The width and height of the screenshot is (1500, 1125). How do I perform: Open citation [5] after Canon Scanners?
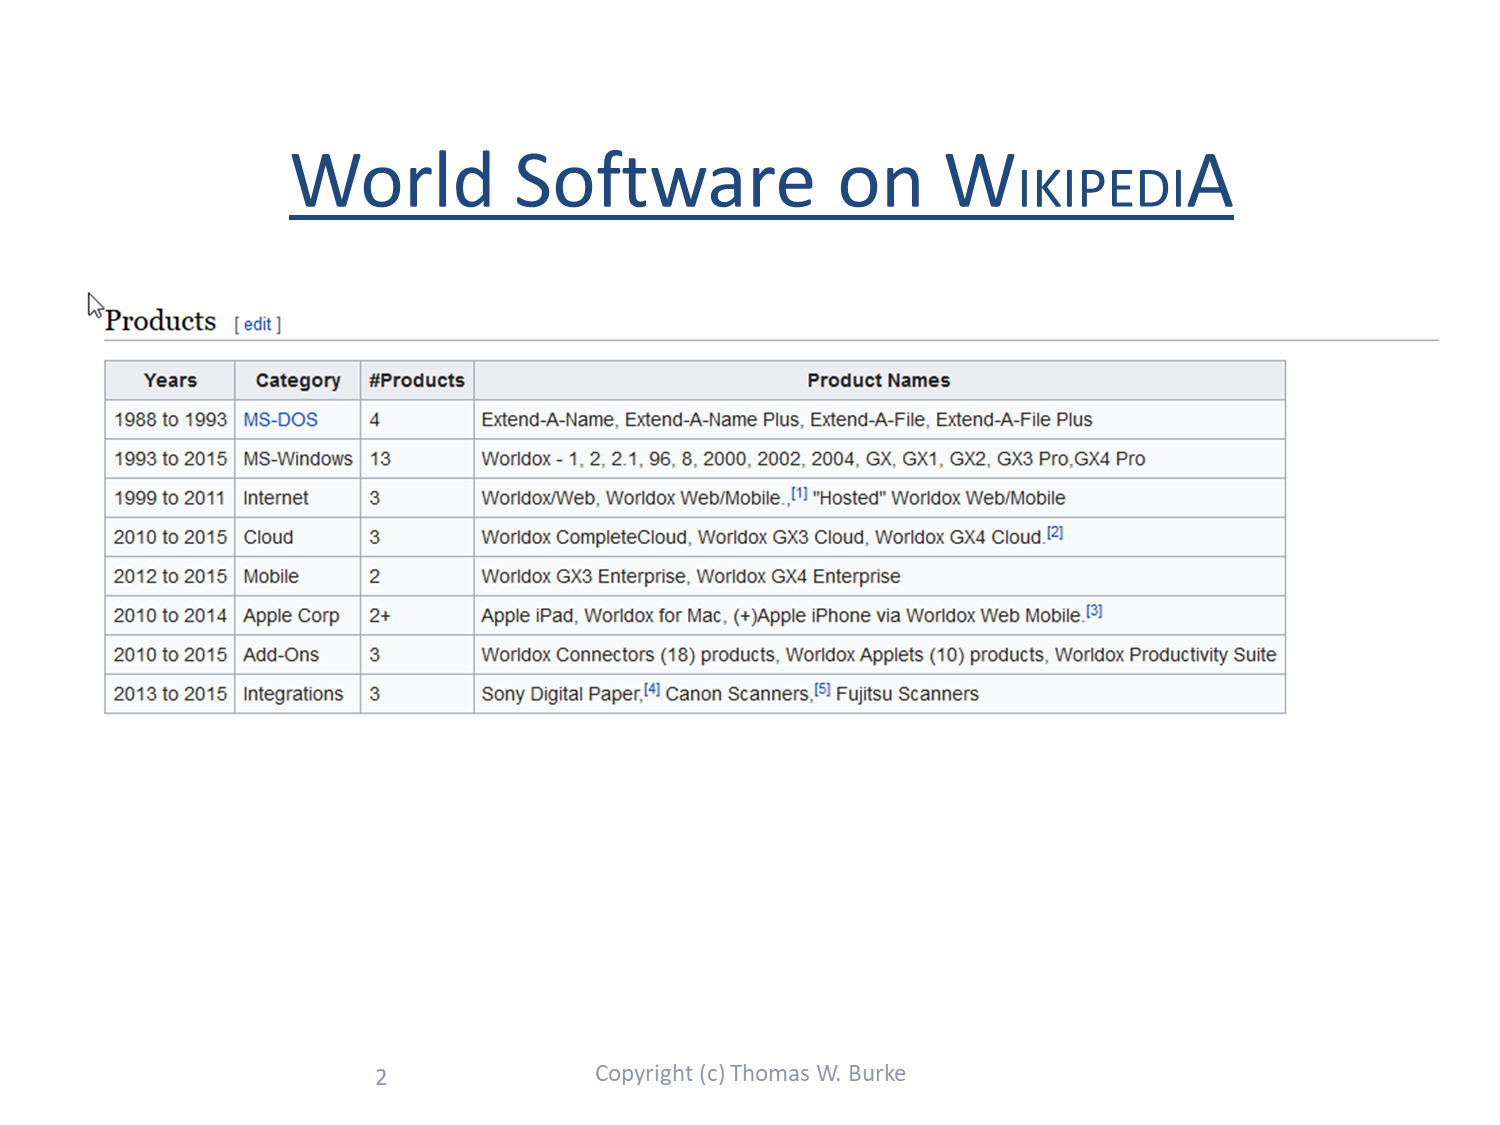[822, 689]
